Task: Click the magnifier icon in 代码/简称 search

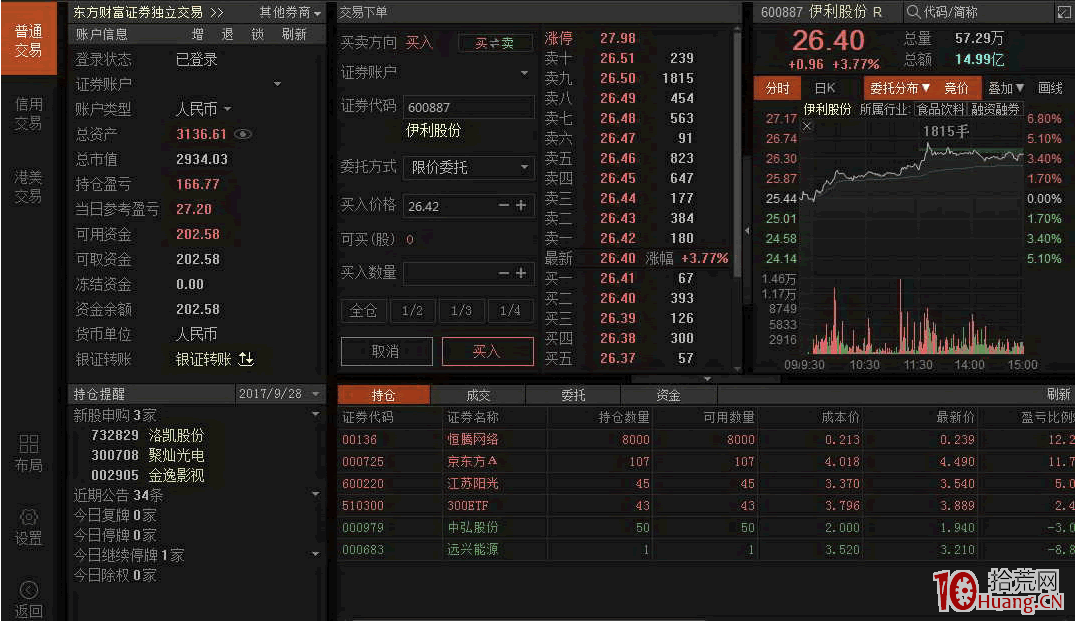Action: click(913, 12)
